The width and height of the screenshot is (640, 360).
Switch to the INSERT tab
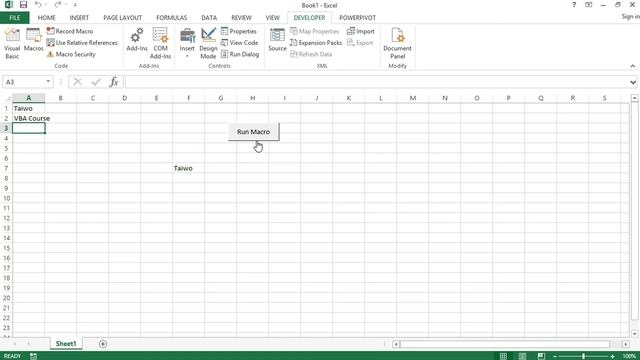(79, 18)
